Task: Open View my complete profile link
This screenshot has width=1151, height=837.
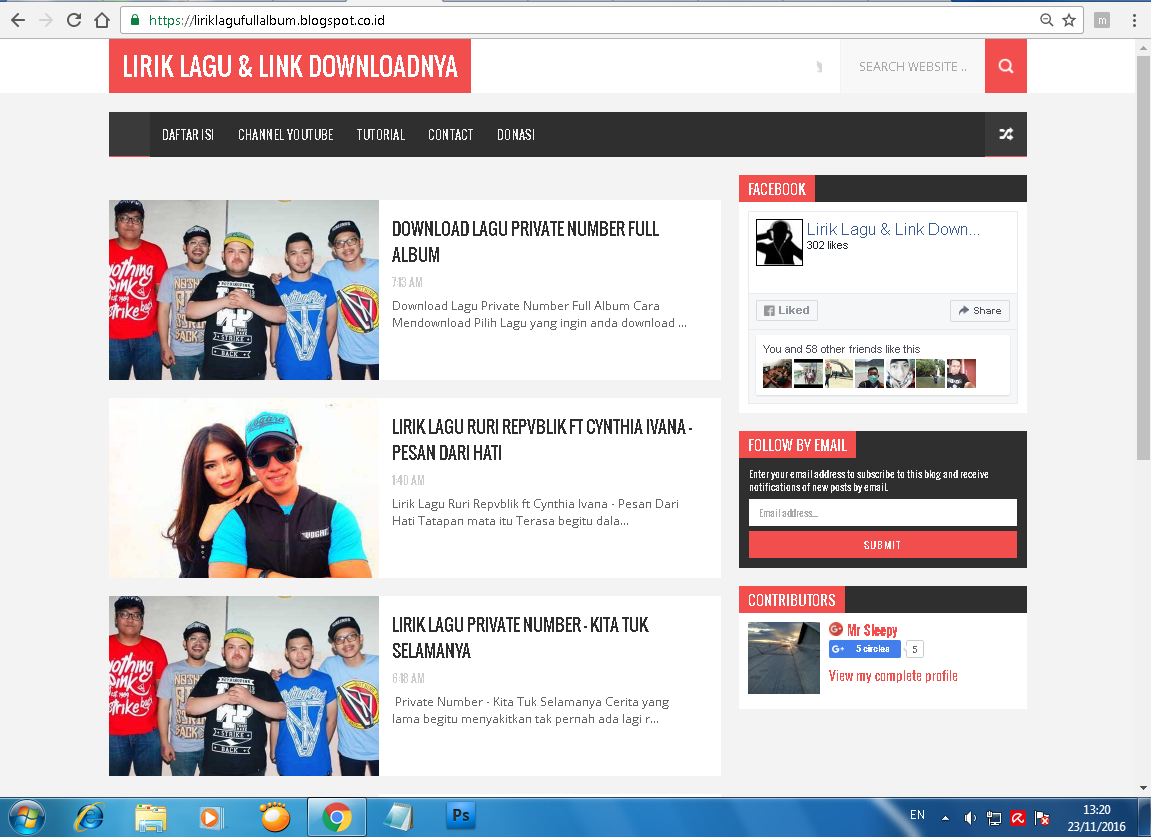Action: 893,675
